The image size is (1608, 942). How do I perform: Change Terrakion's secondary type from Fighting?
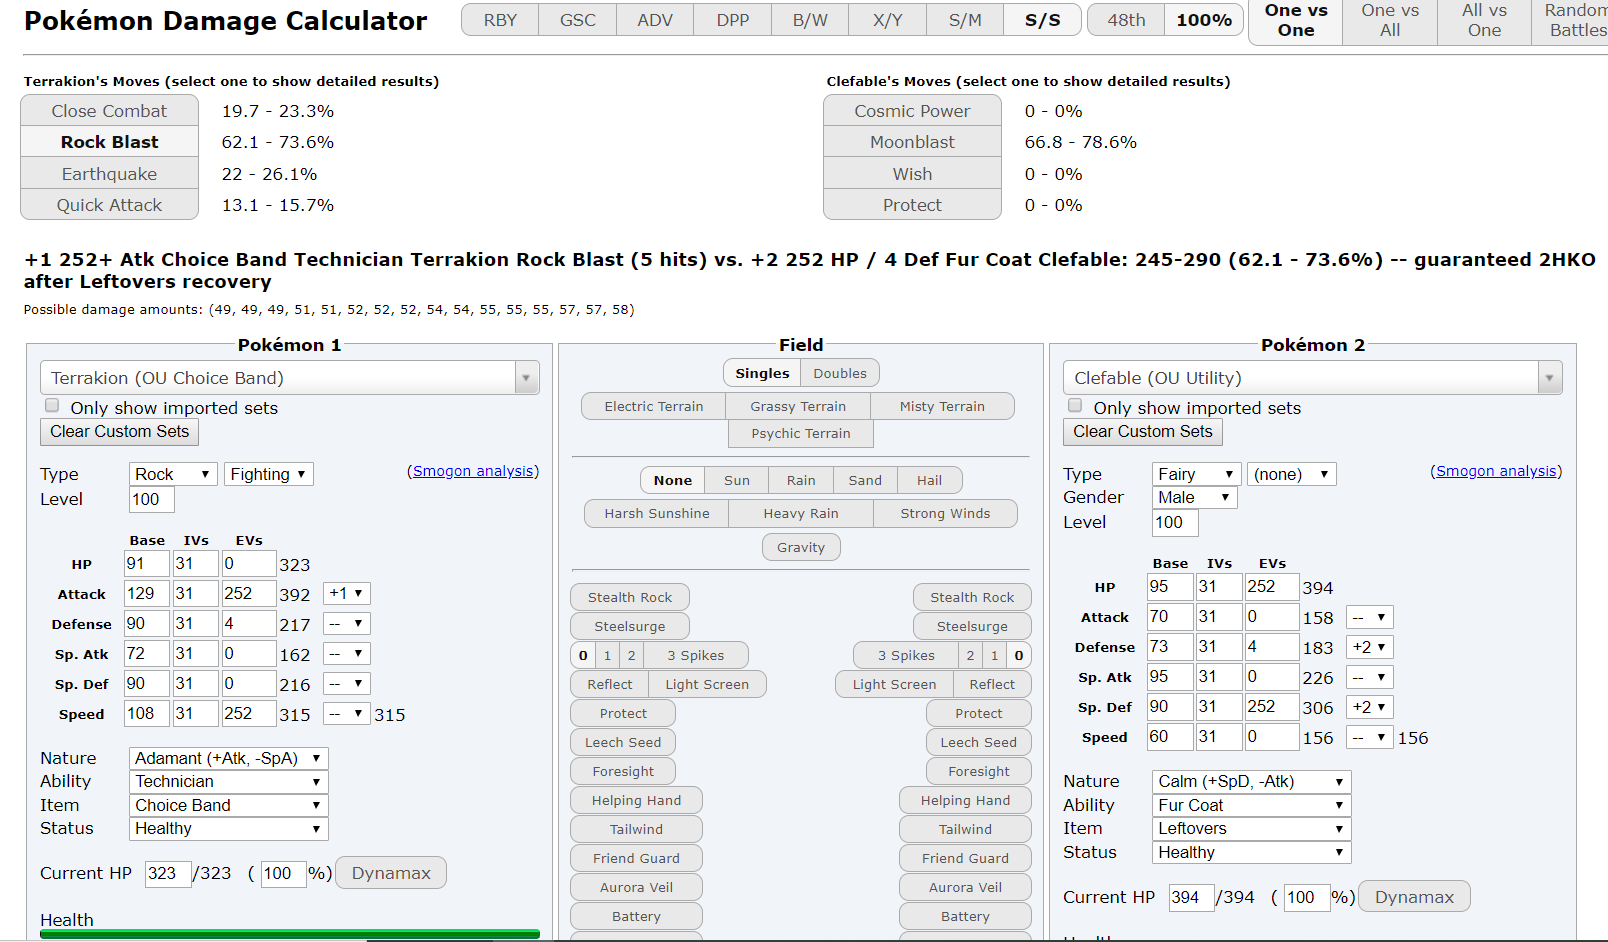click(x=269, y=474)
